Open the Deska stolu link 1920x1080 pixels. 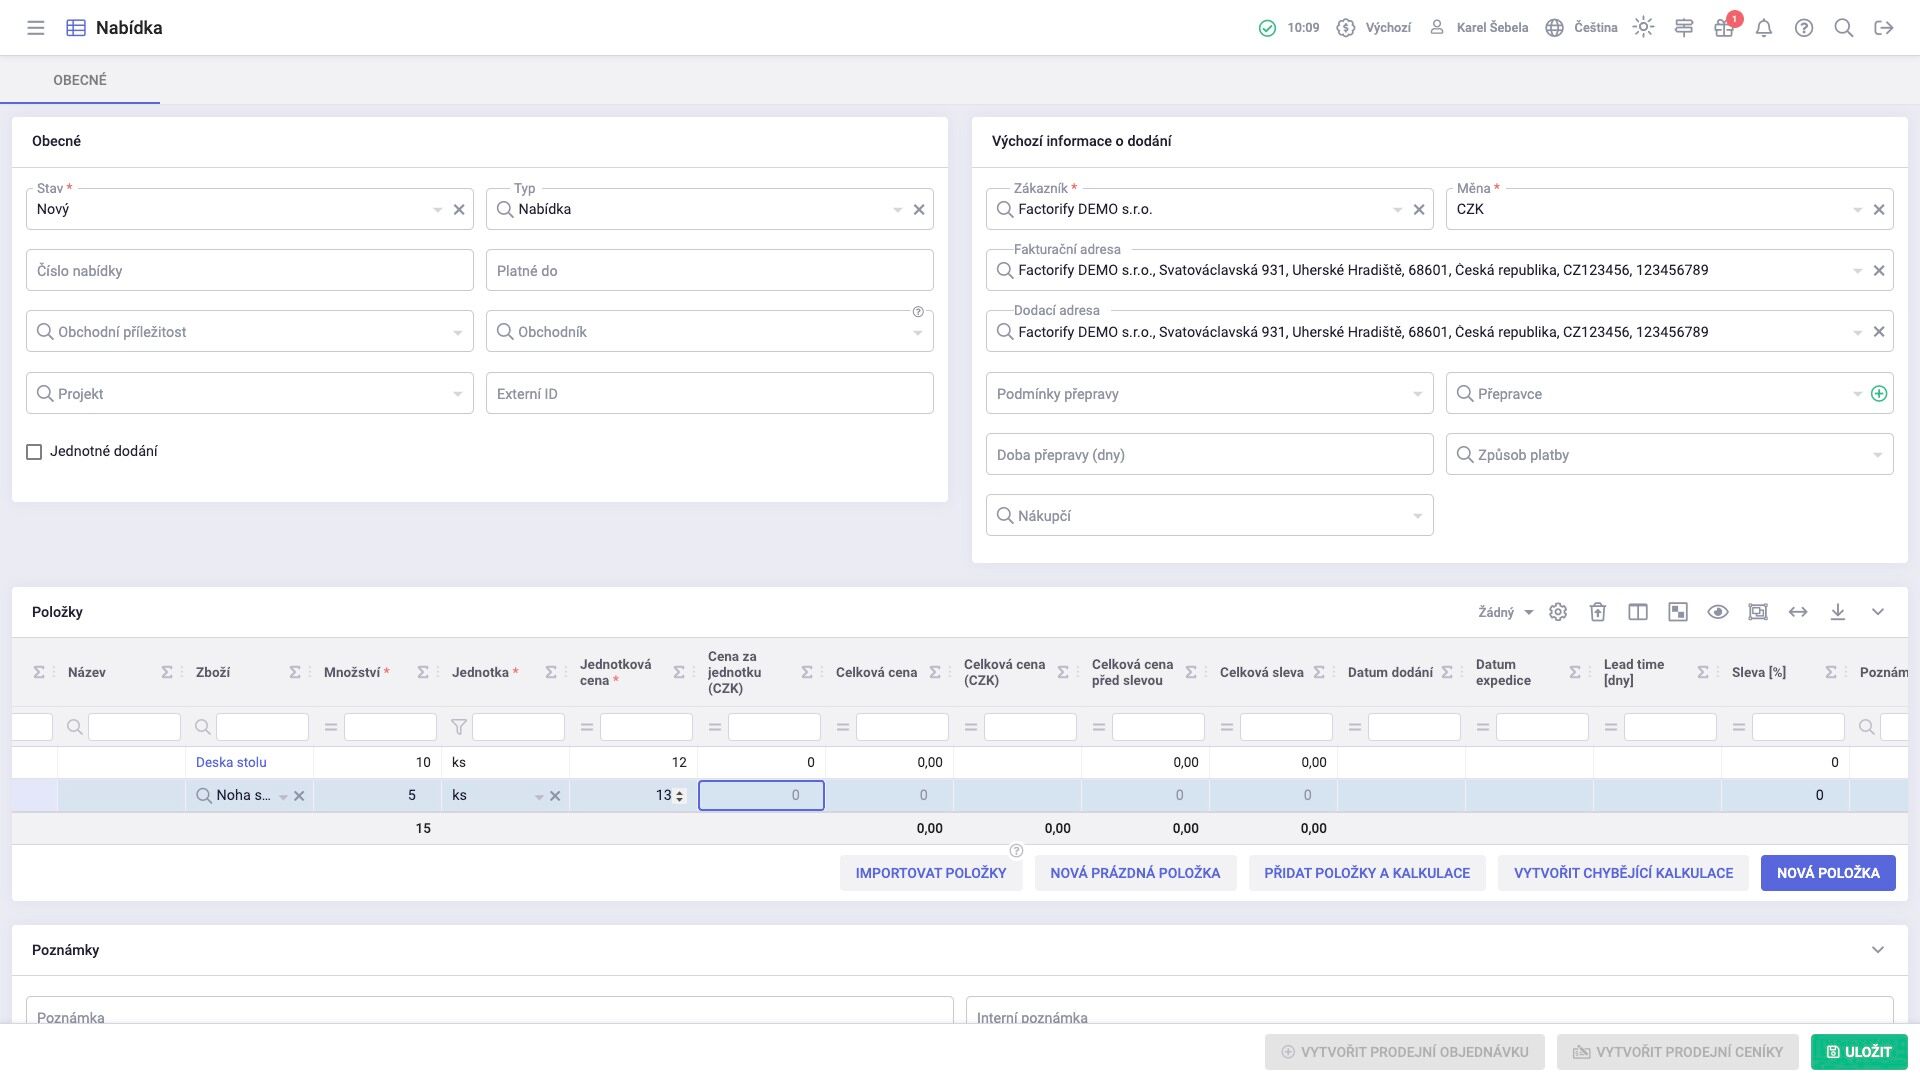click(231, 762)
